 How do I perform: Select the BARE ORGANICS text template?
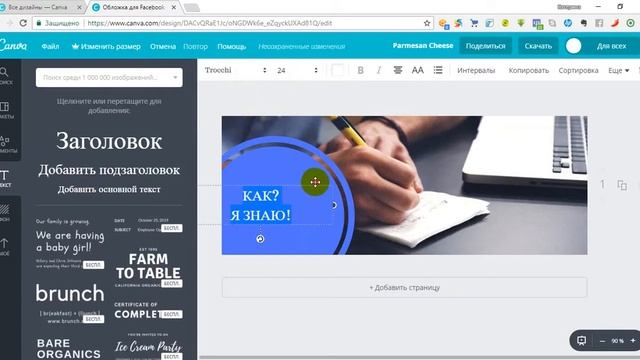click(x=69, y=349)
